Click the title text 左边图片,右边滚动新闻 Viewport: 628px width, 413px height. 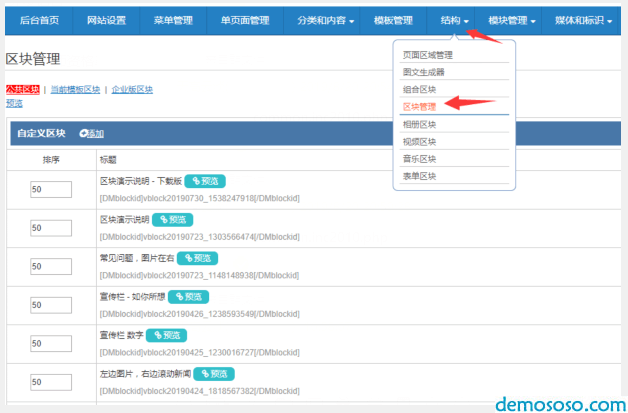pyautogui.click(x=145, y=374)
